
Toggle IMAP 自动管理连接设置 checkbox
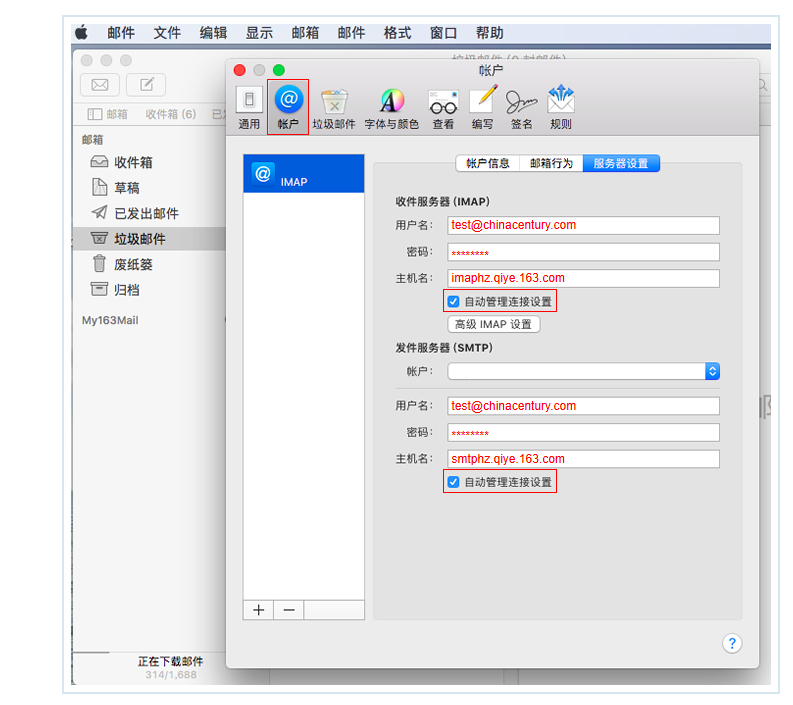tap(453, 302)
